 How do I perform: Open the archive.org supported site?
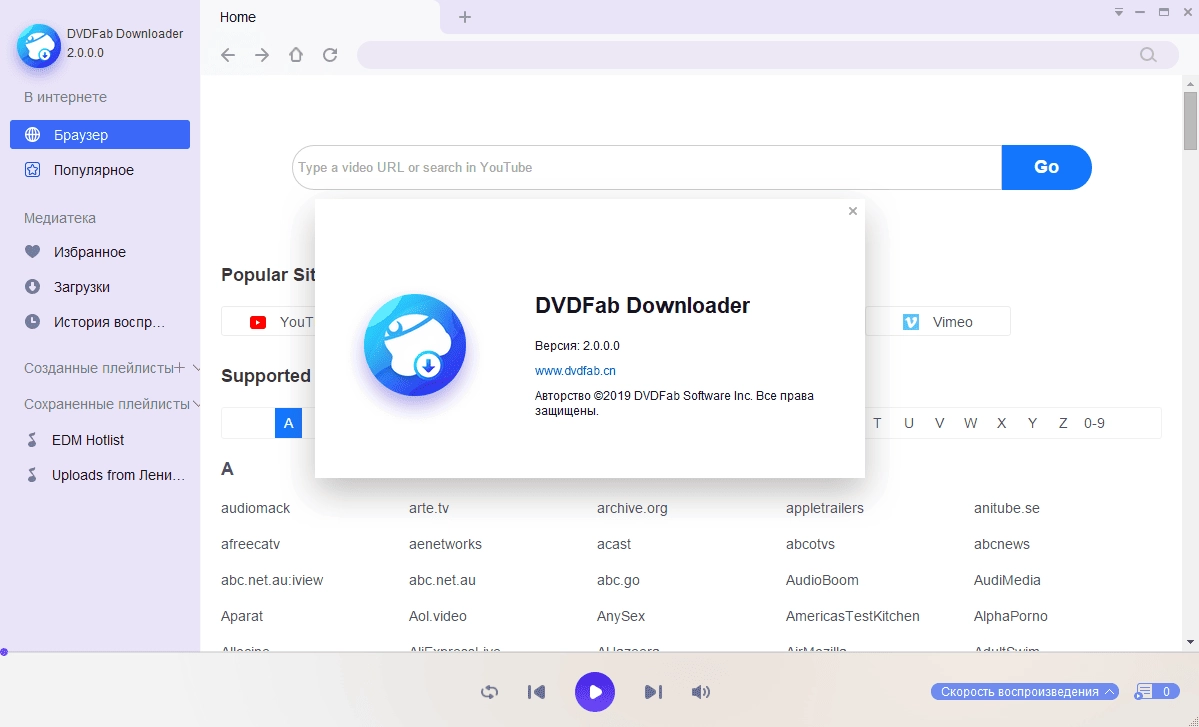point(632,508)
